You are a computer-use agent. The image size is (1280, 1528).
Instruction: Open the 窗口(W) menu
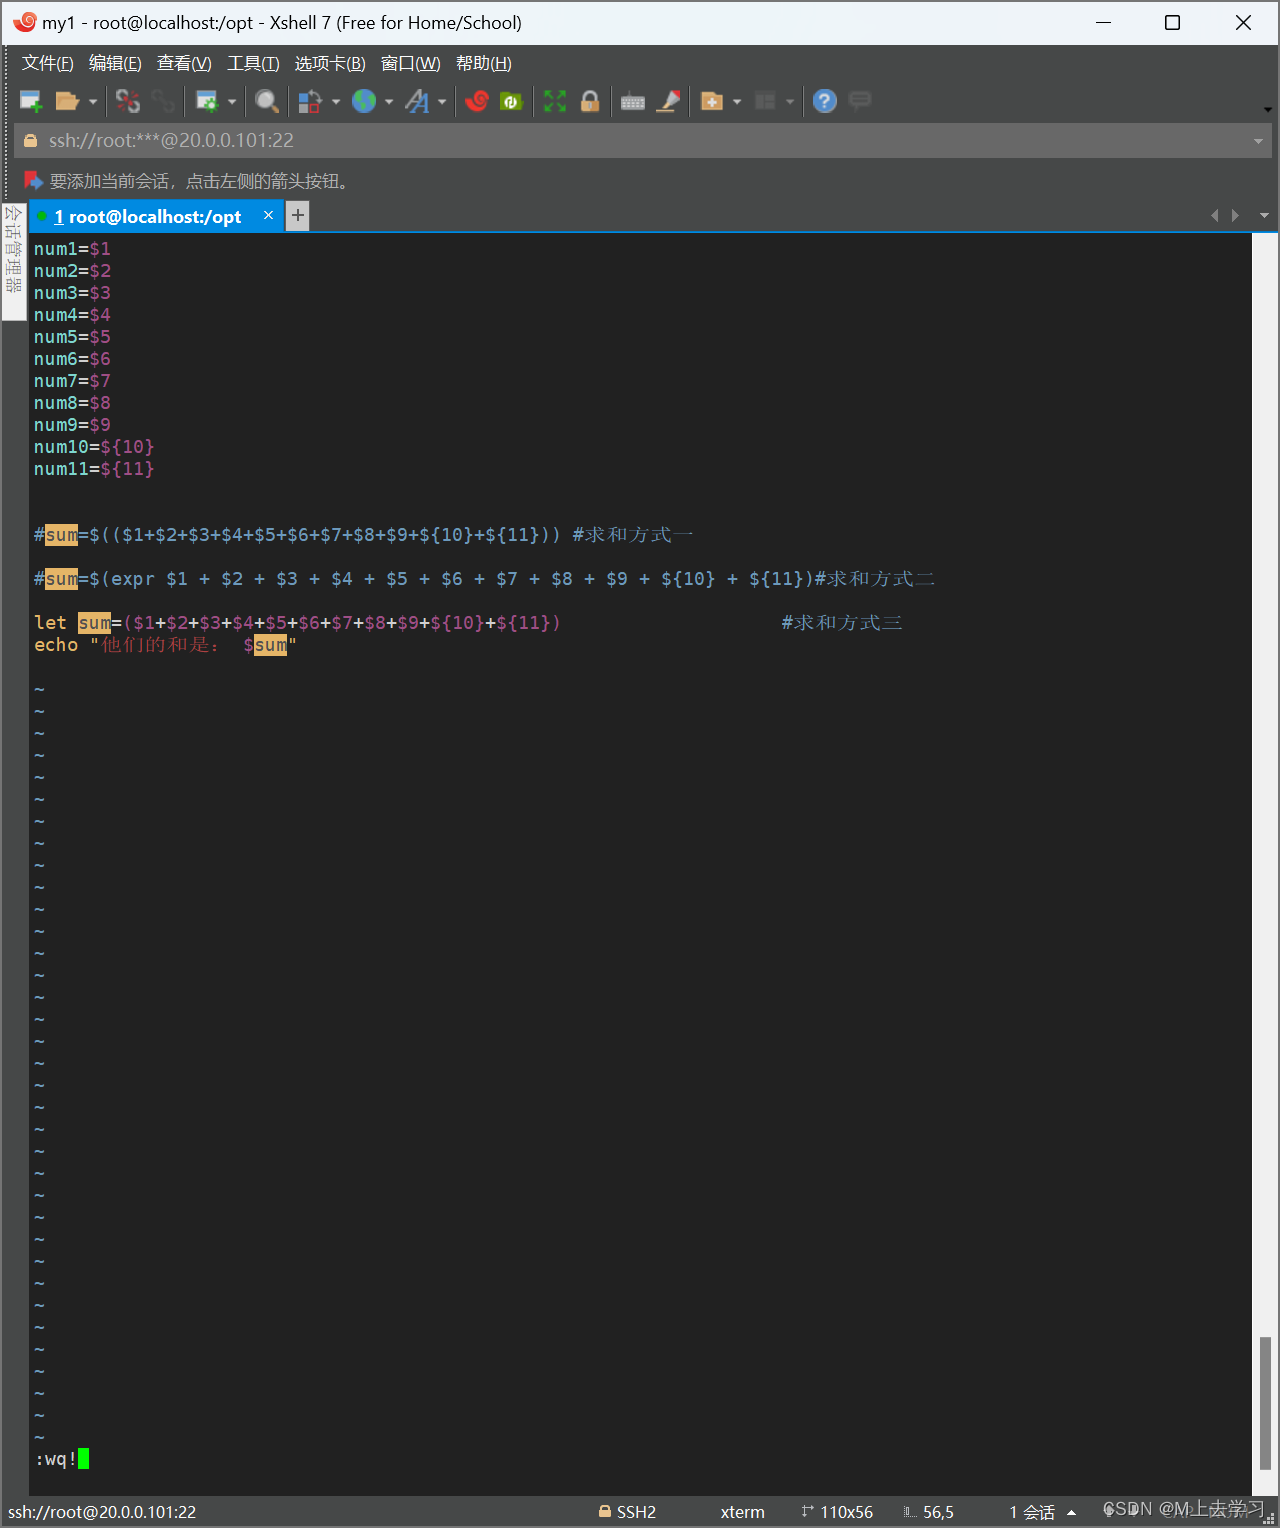410,63
